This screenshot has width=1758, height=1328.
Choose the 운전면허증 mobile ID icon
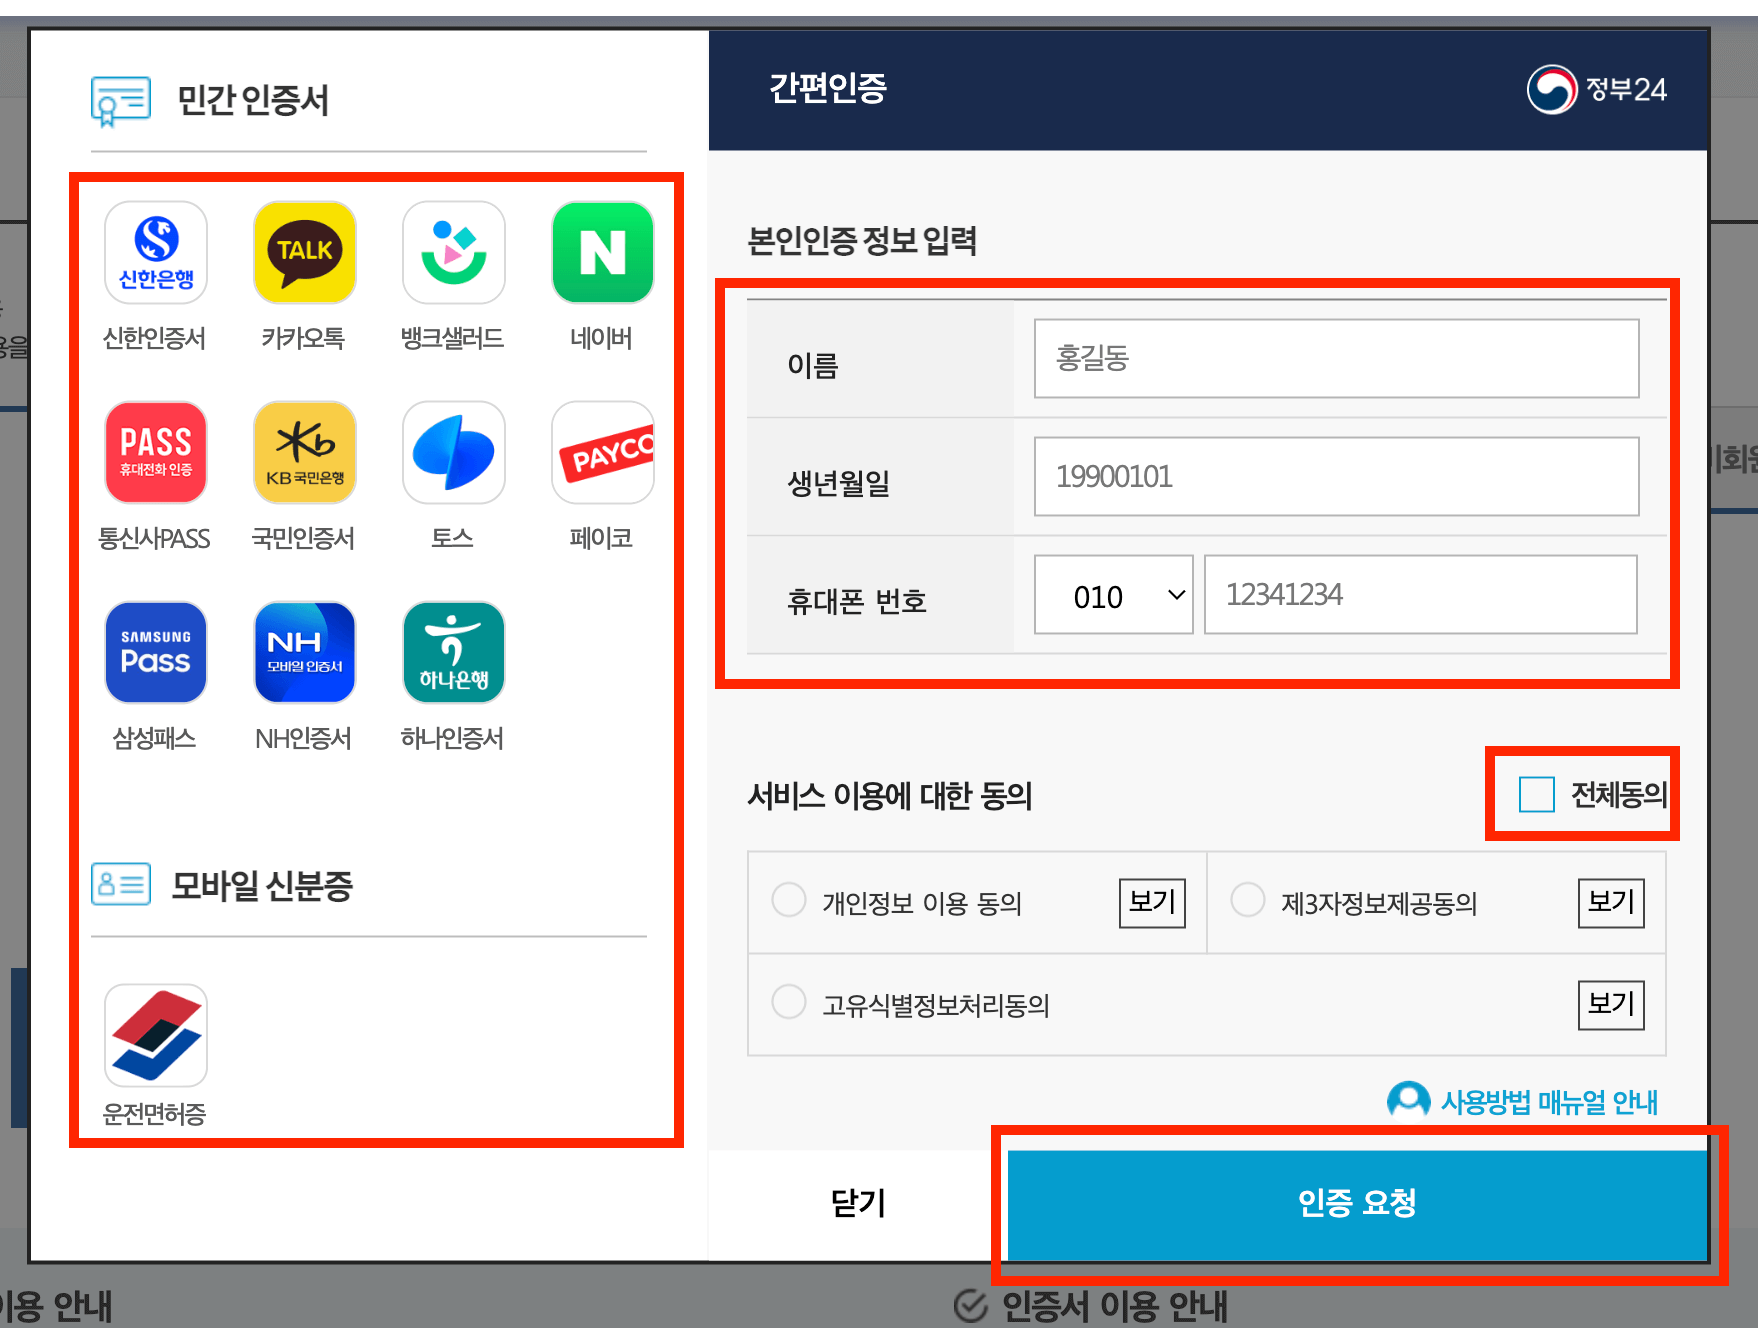(x=155, y=1035)
